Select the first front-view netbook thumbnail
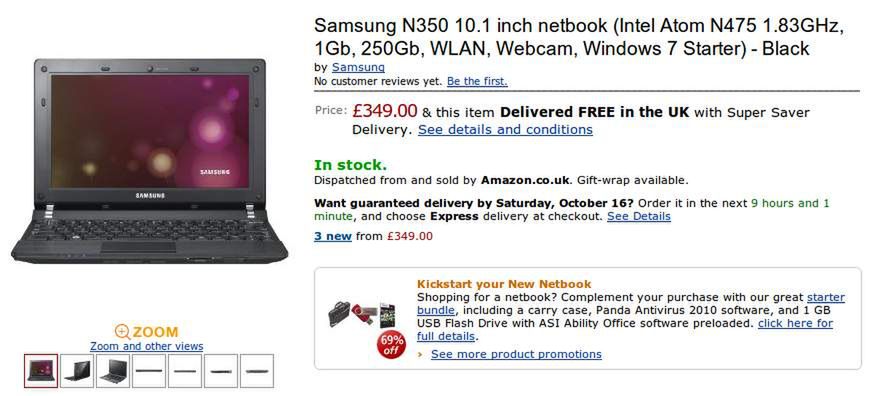Viewport: 869px width, 396px height. coord(40,371)
